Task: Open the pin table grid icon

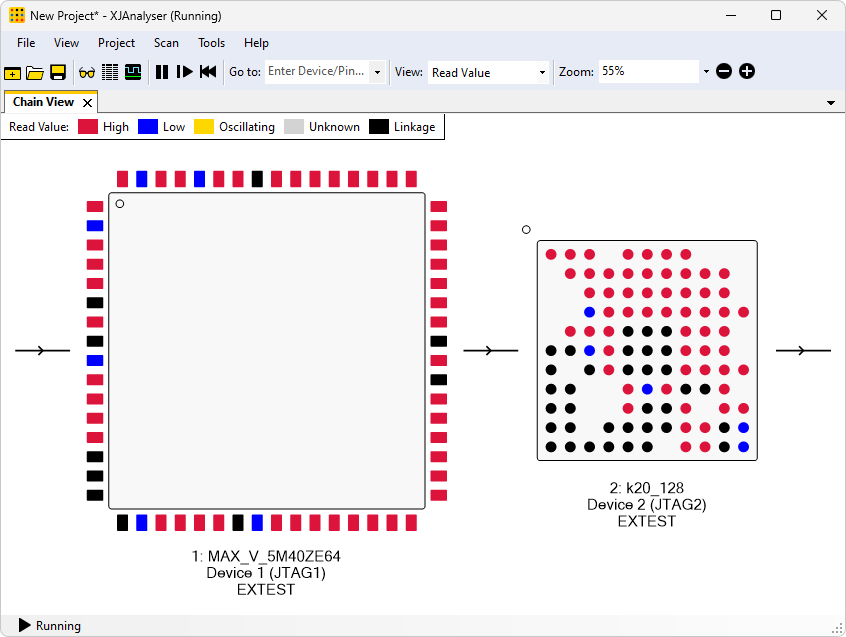Action: [110, 72]
